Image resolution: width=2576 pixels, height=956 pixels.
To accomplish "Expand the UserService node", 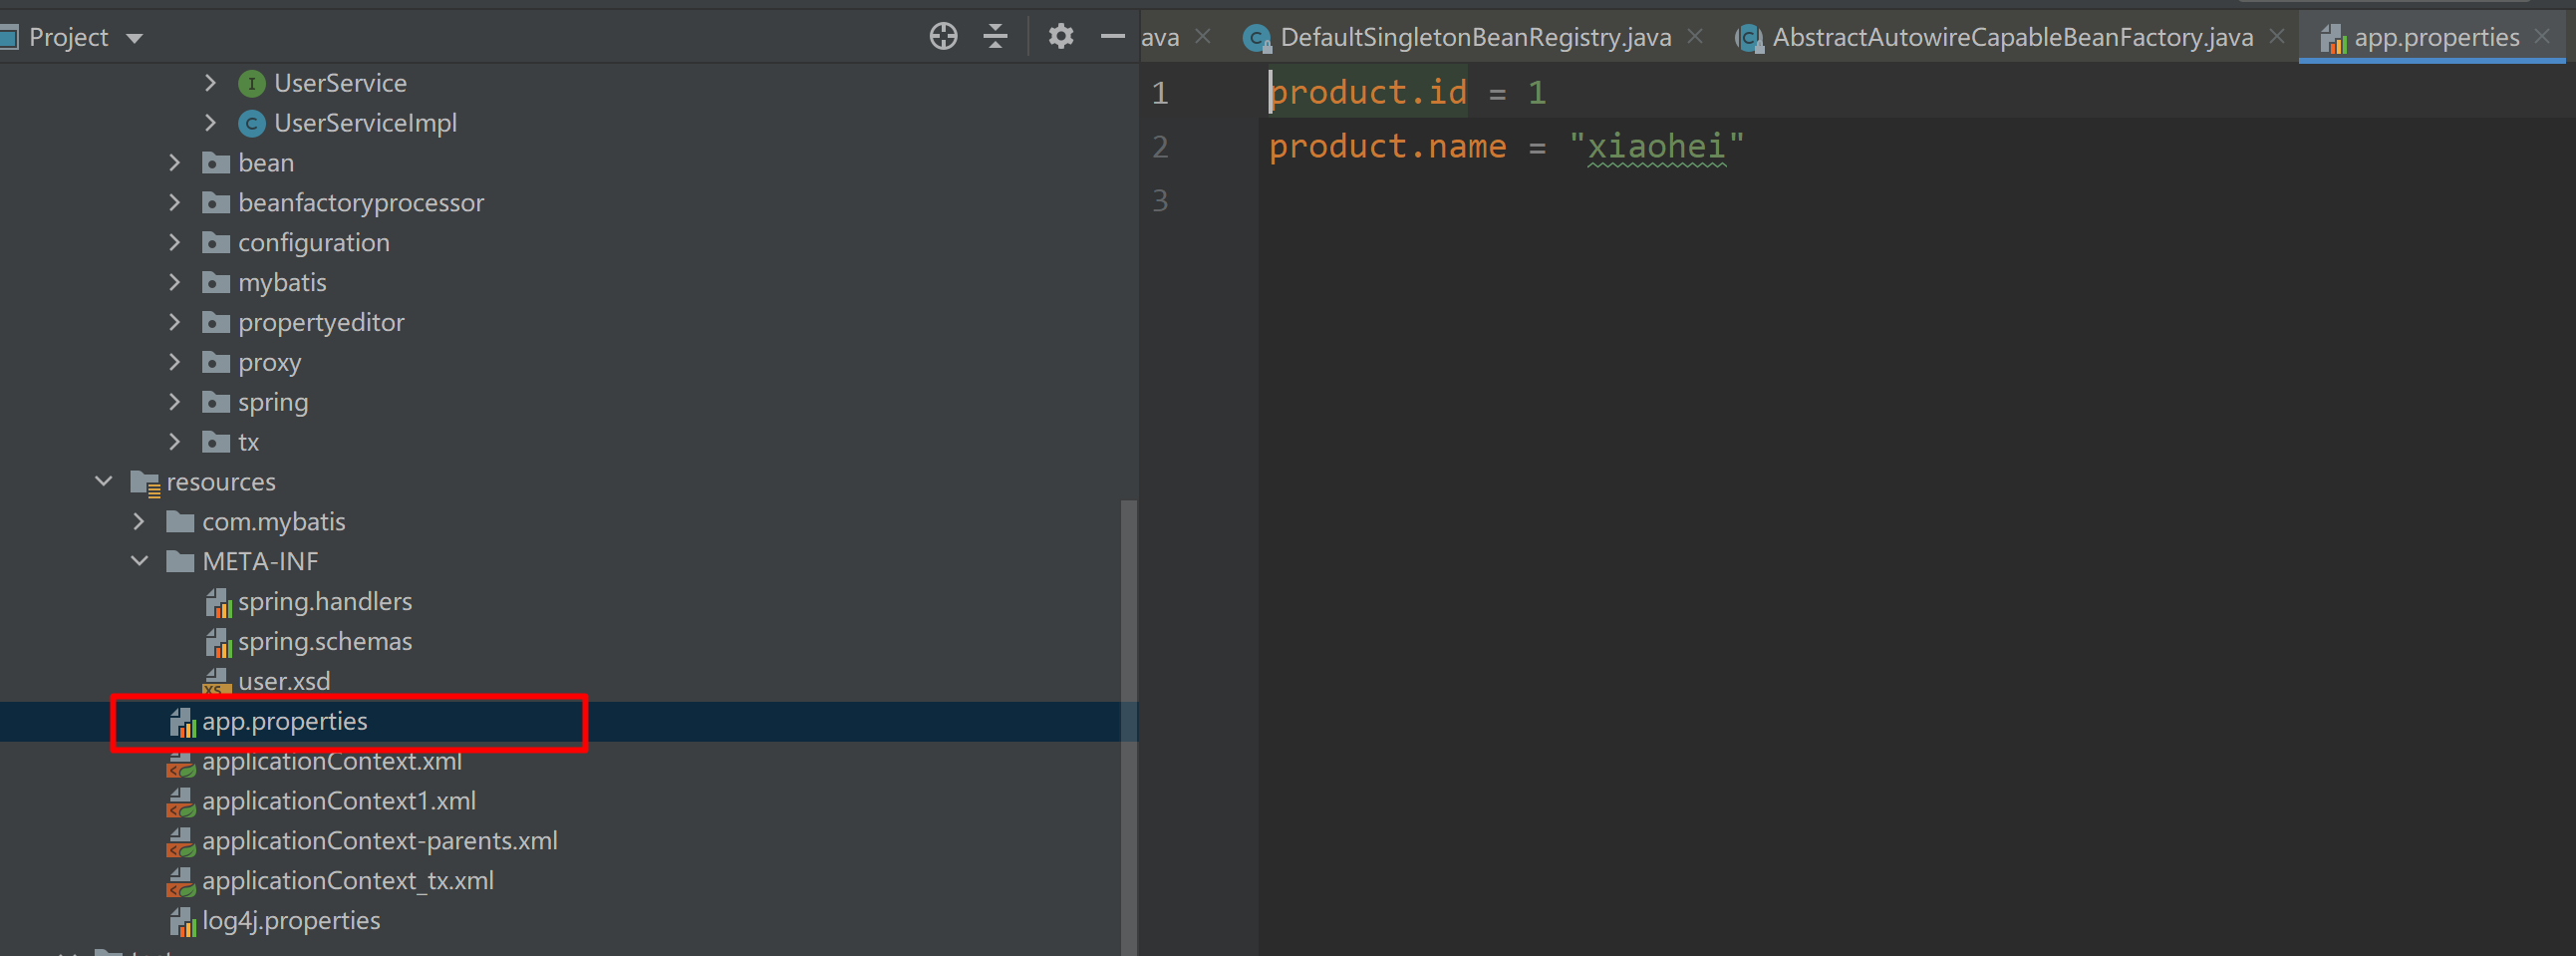I will pyautogui.click(x=210, y=83).
